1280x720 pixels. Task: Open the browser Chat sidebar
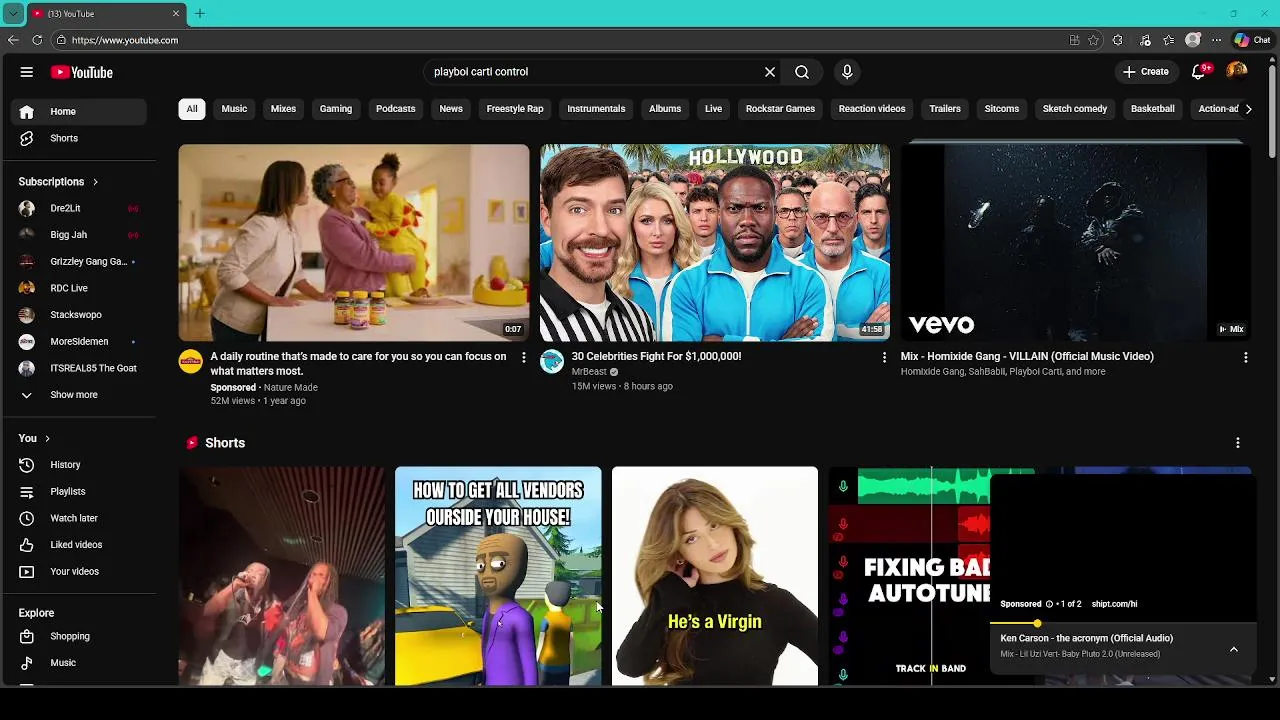pos(1252,40)
